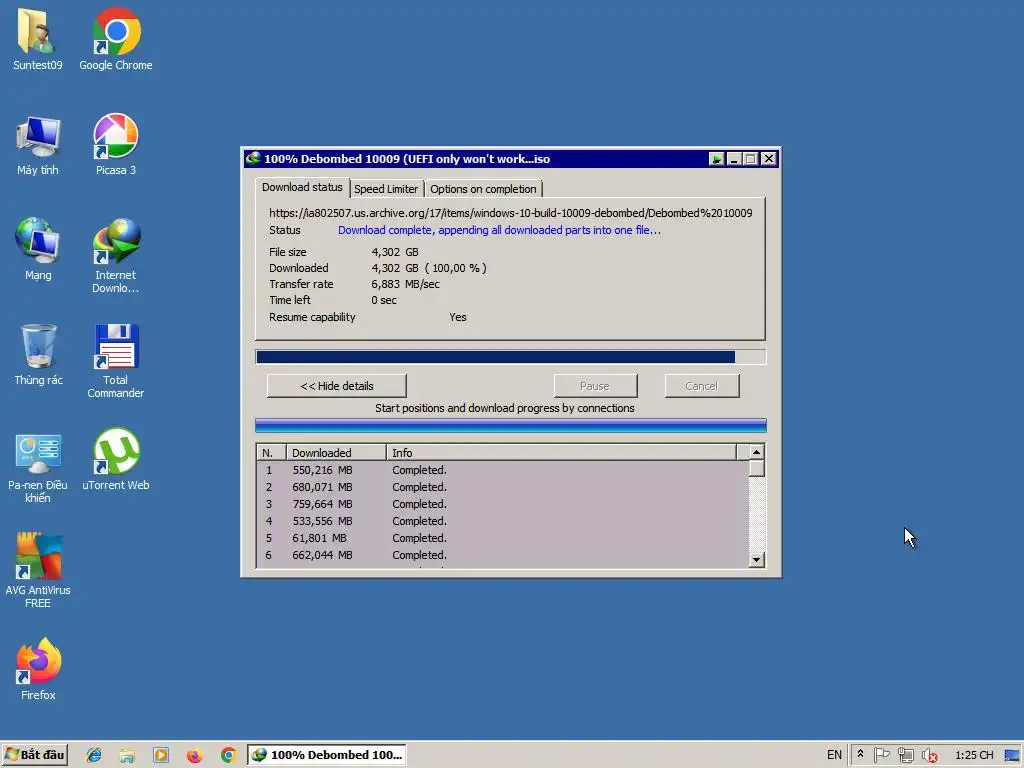This screenshot has width=1024, height=768.
Task: Click the connections list scrollbar thumb
Action: (x=756, y=468)
